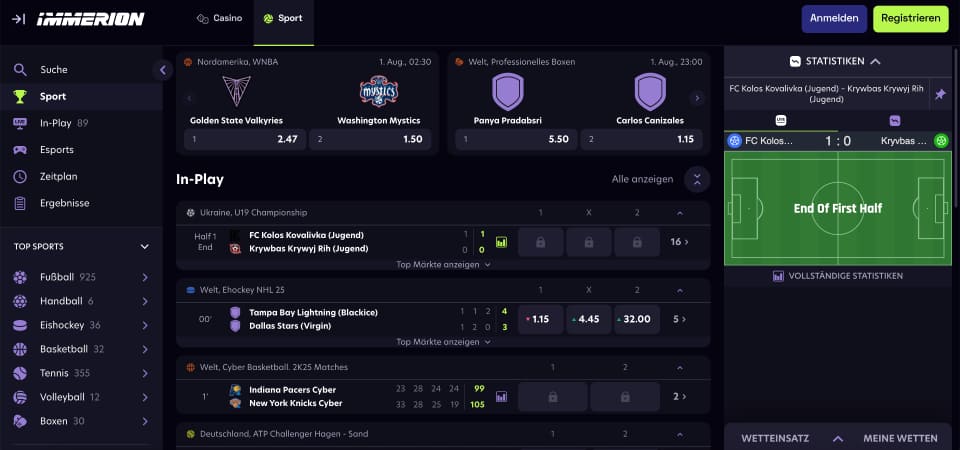This screenshot has height=450, width=960.
Task: Expand Fußball 925 chevron
Action: (145, 277)
